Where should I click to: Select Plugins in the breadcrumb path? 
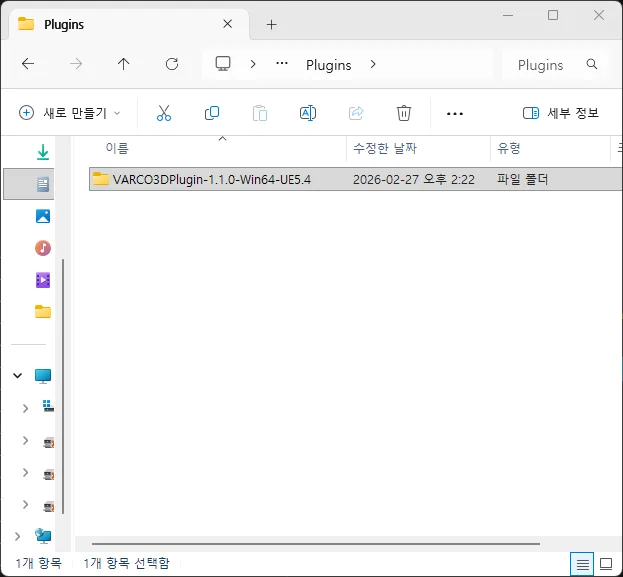pos(329,65)
